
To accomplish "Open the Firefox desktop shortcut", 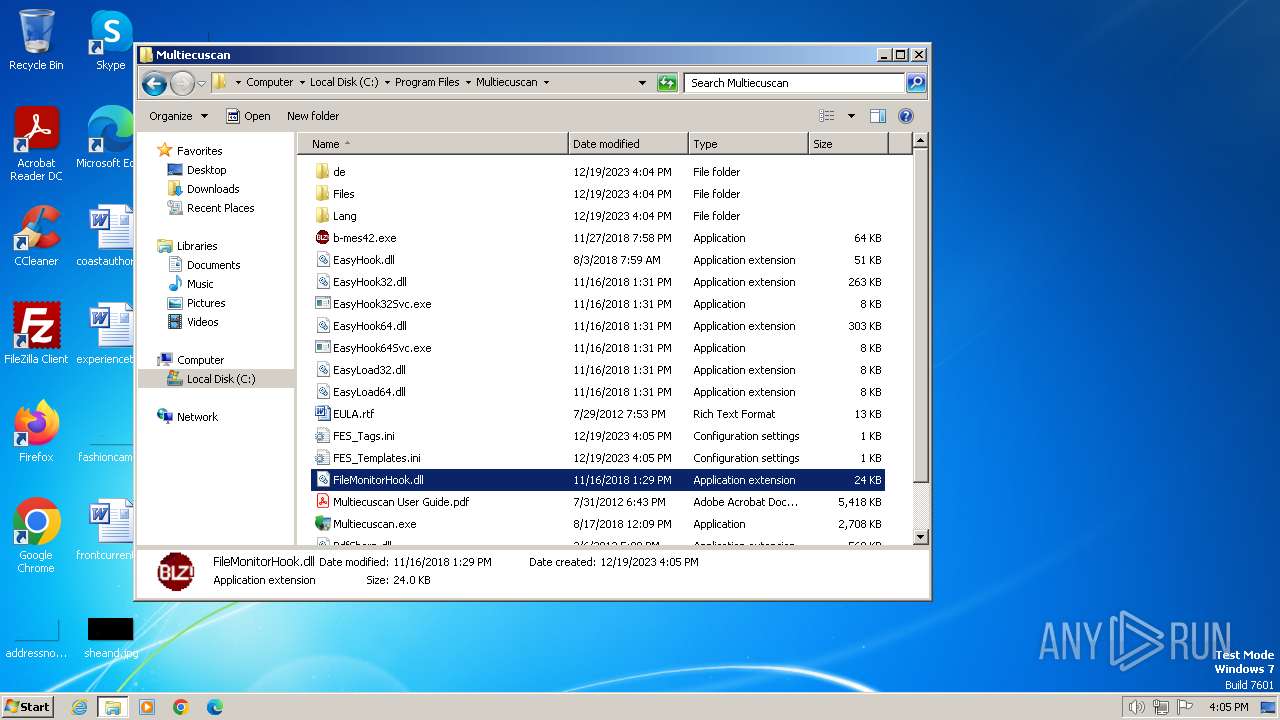I will click(x=36, y=431).
